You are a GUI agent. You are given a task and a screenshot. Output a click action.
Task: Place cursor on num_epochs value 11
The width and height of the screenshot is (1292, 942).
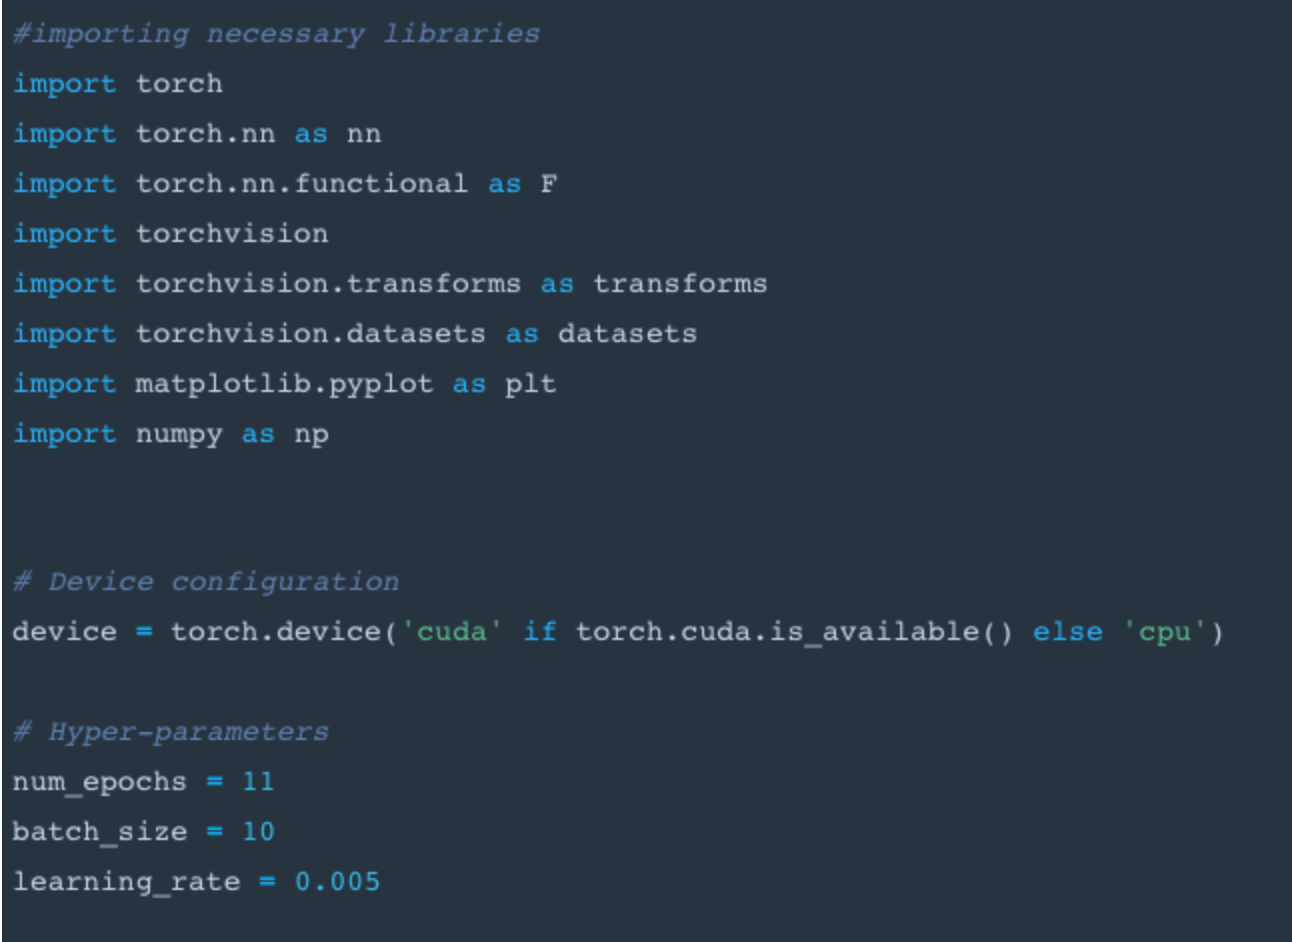pos(258,782)
